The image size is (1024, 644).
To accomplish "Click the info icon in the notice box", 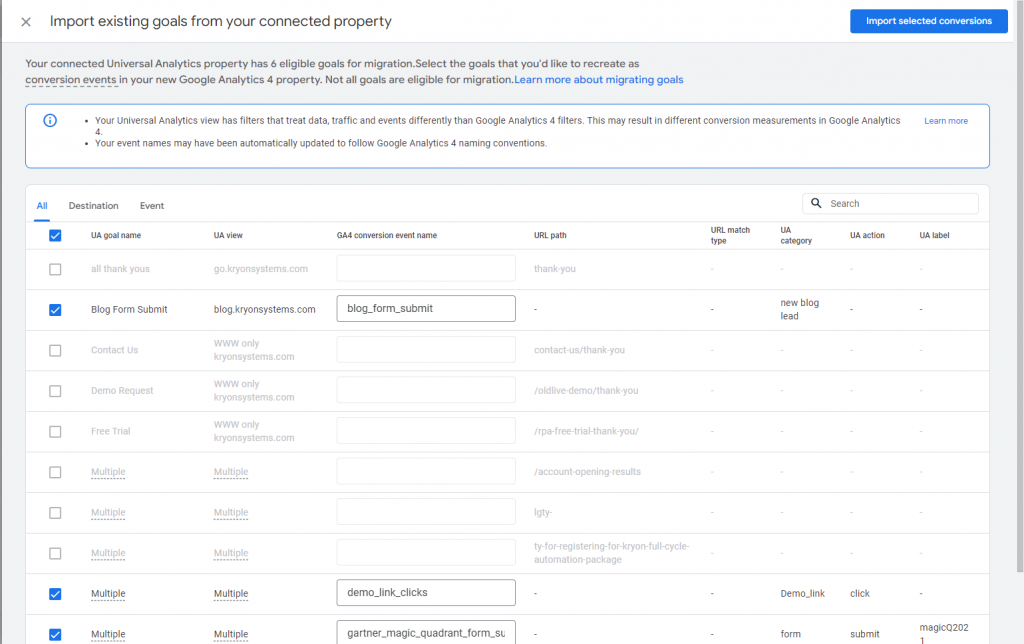I will (50, 121).
